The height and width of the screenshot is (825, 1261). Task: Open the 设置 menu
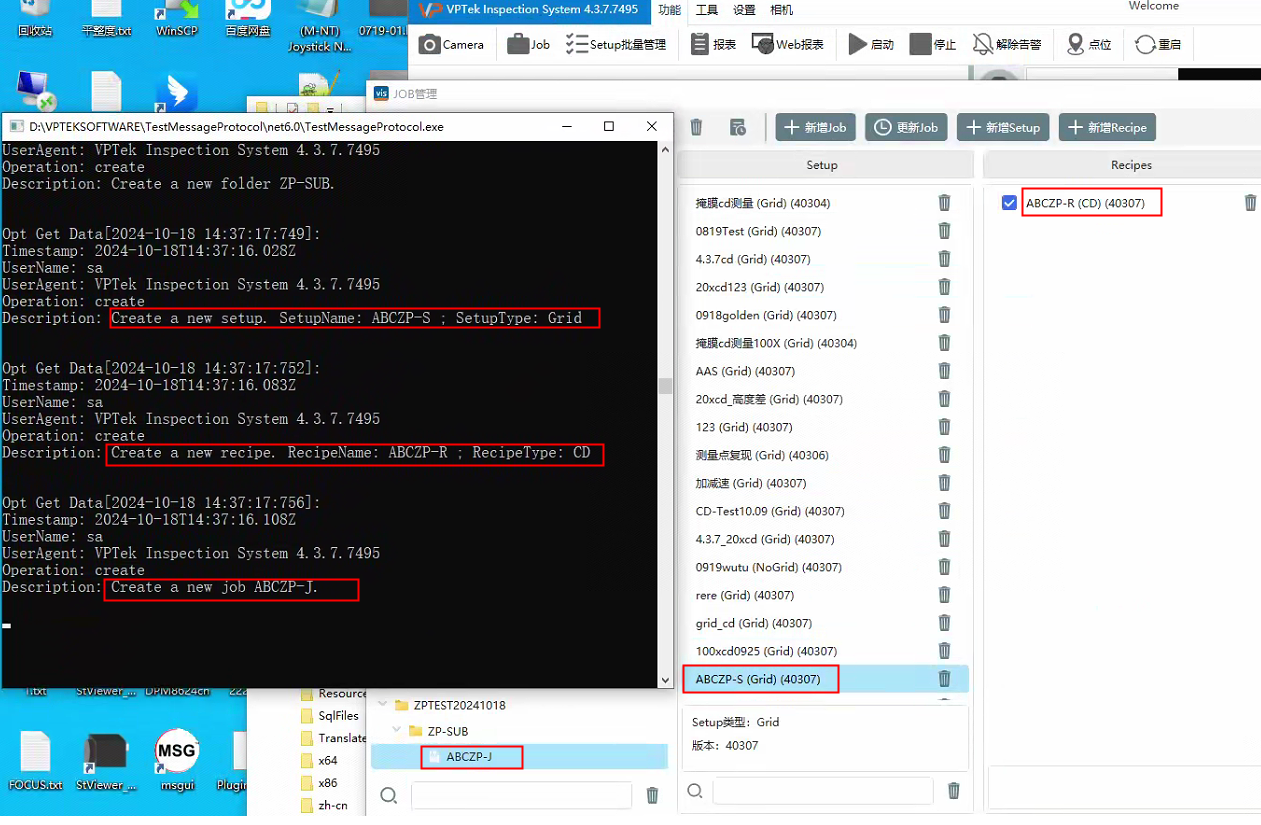point(744,10)
